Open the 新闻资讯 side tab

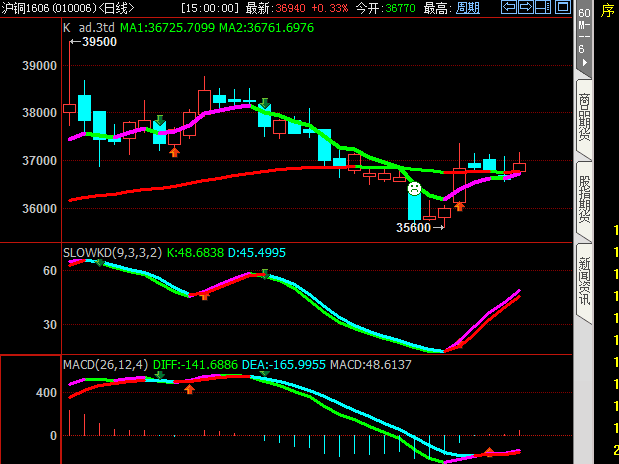click(x=585, y=281)
